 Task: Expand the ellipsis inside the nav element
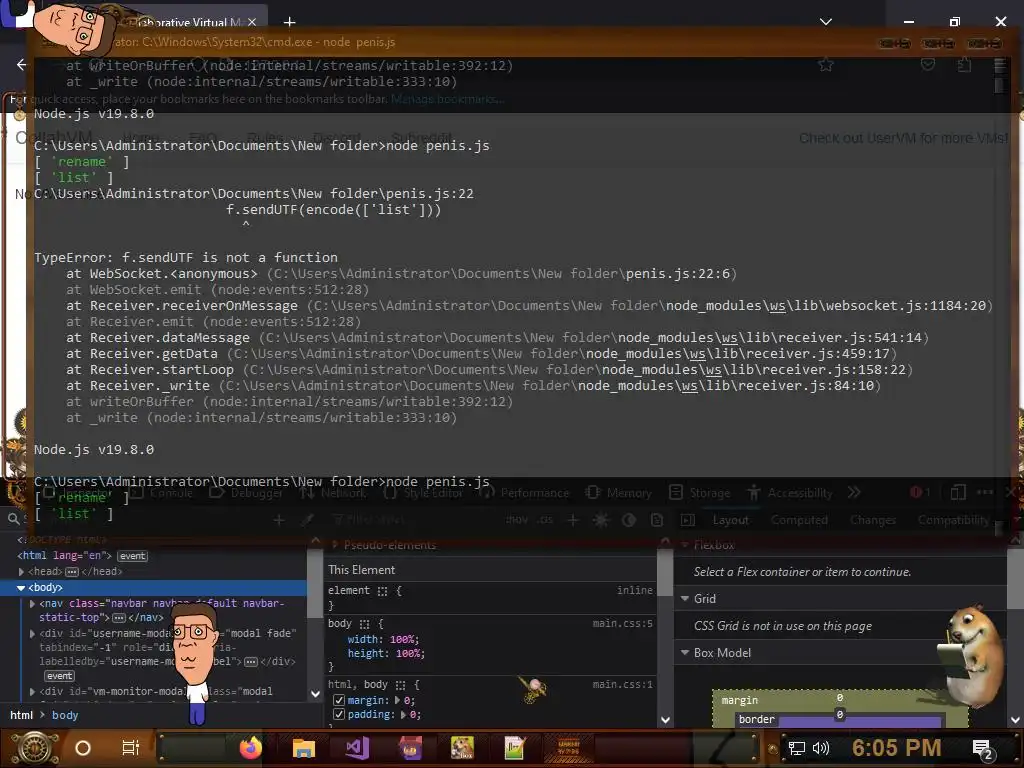[x=119, y=618]
